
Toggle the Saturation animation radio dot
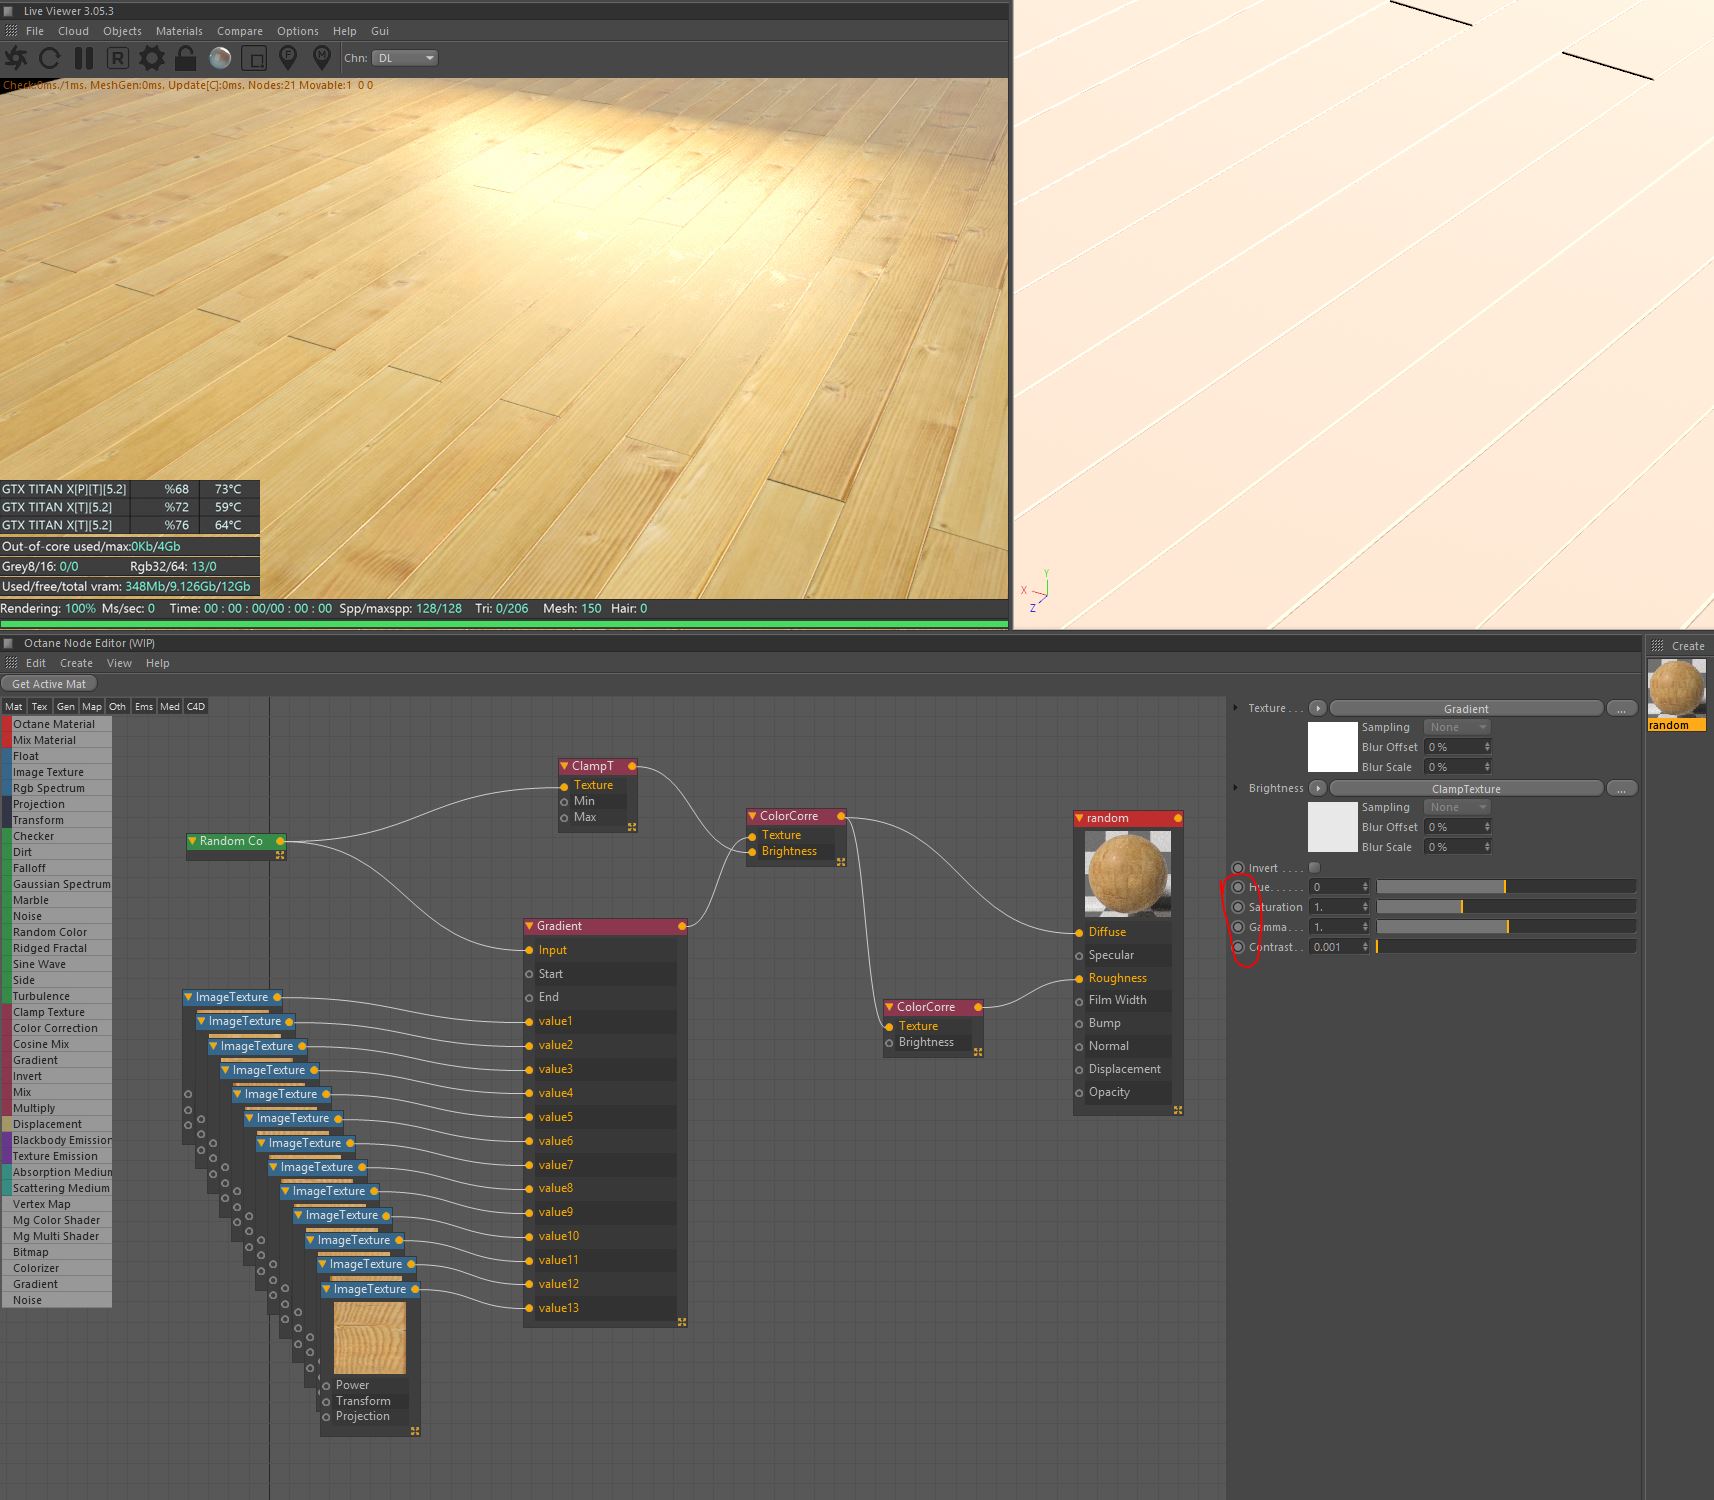(x=1238, y=907)
